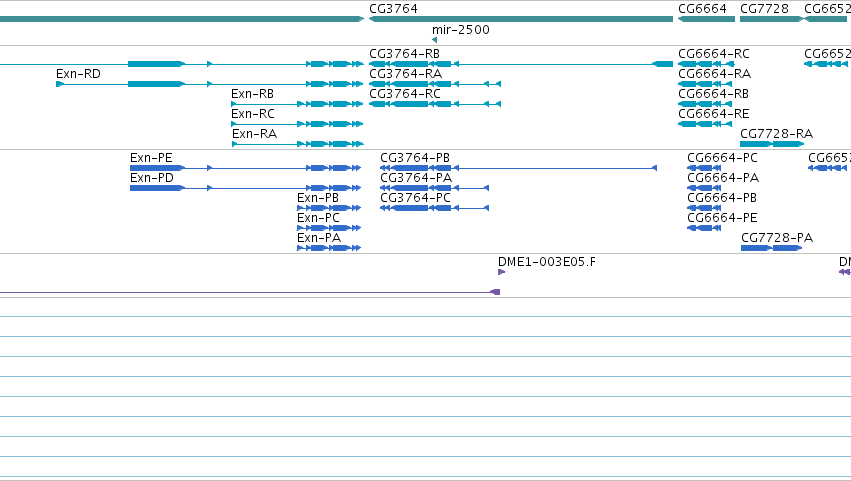Screen dimensions: 851x481
Task: Select the DME1-003E05.F label
Action: tap(547, 262)
